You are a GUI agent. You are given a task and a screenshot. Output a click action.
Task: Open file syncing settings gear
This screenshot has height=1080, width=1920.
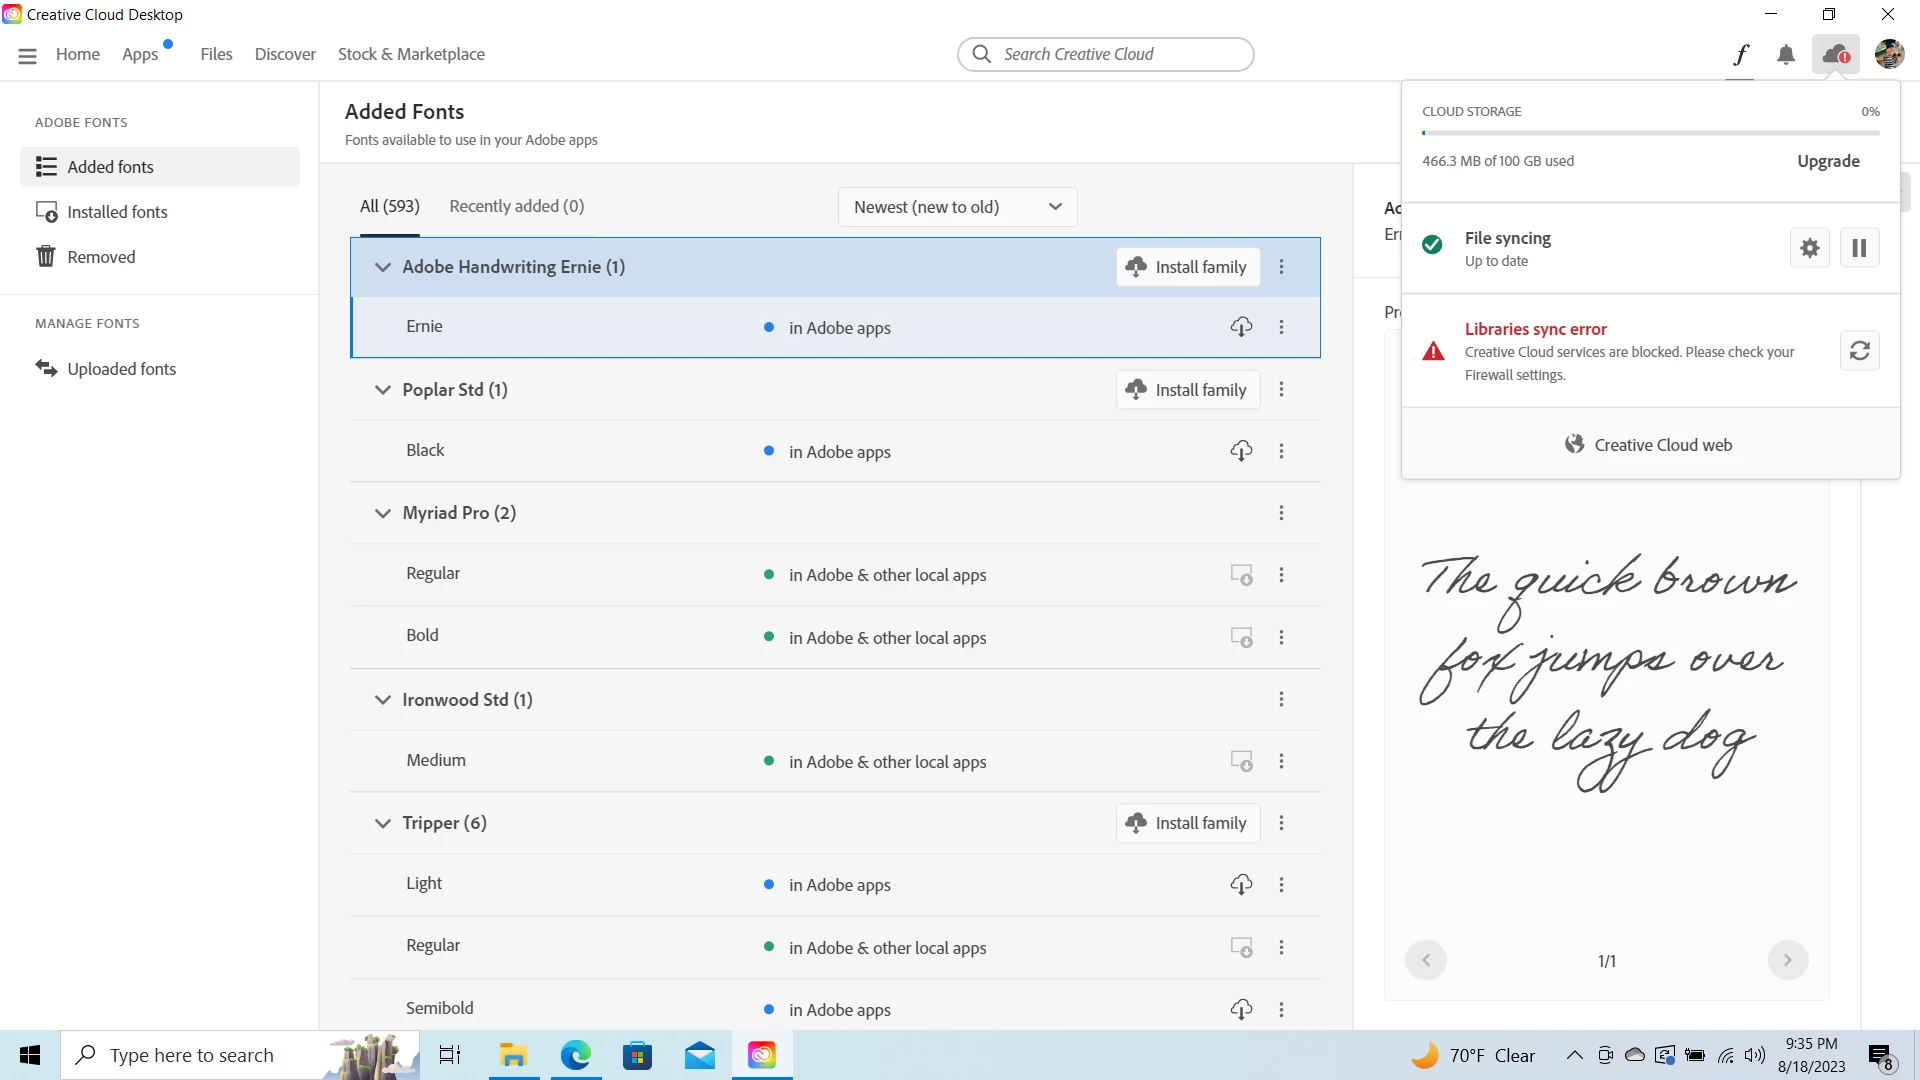[1809, 248]
